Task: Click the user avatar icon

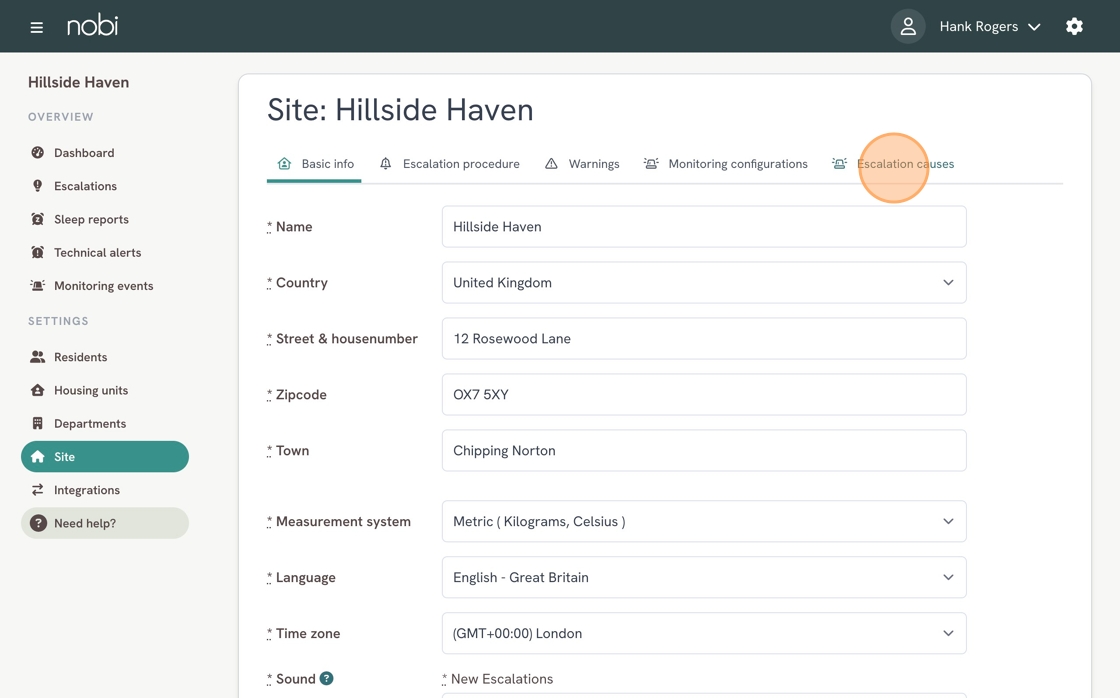Action: (x=907, y=27)
